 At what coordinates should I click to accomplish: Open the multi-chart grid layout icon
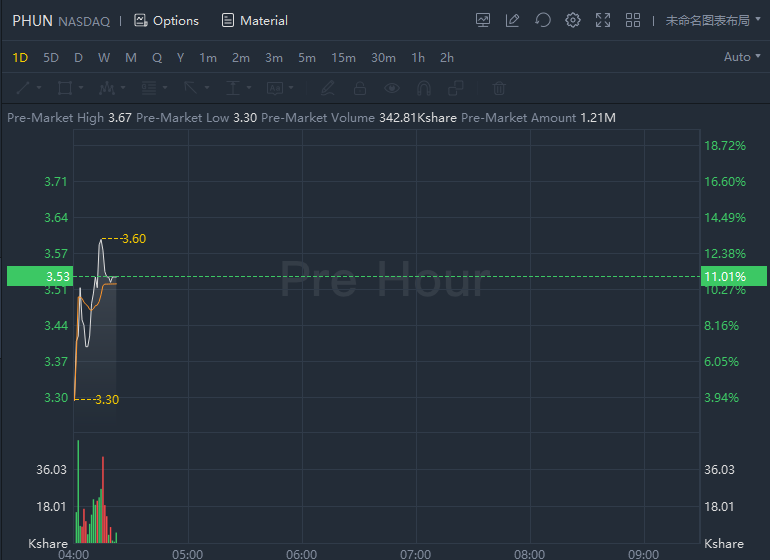point(632,21)
